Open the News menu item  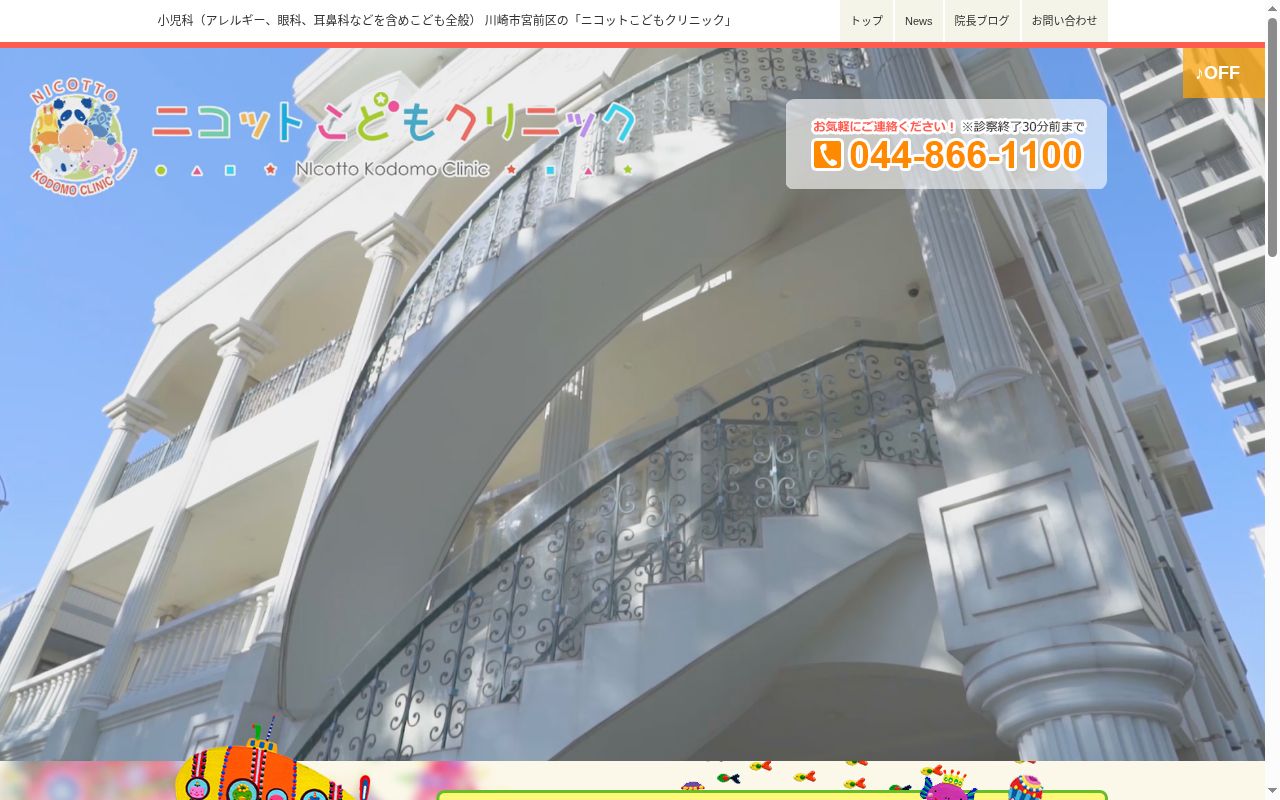(x=918, y=21)
